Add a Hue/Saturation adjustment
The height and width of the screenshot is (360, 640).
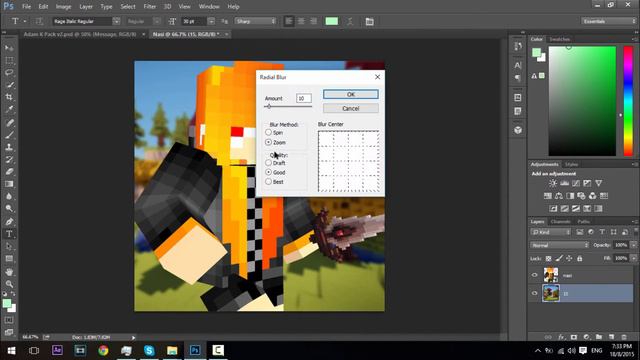(547, 196)
